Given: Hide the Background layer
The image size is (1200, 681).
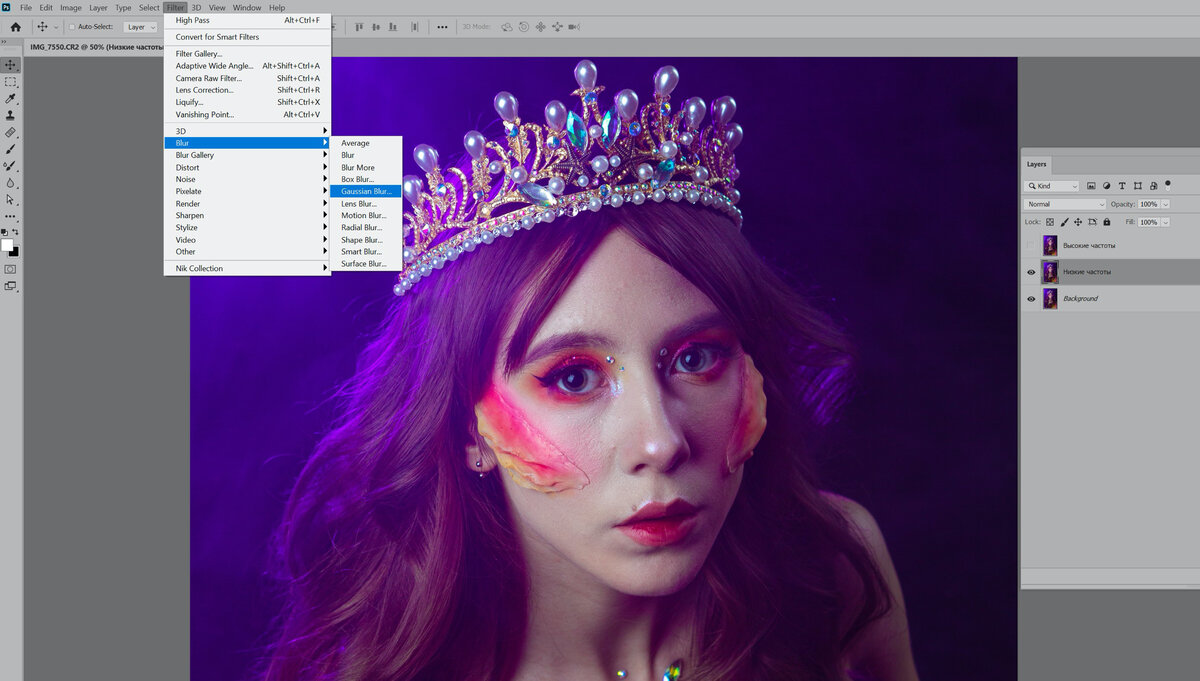Looking at the screenshot, I should pos(1031,298).
